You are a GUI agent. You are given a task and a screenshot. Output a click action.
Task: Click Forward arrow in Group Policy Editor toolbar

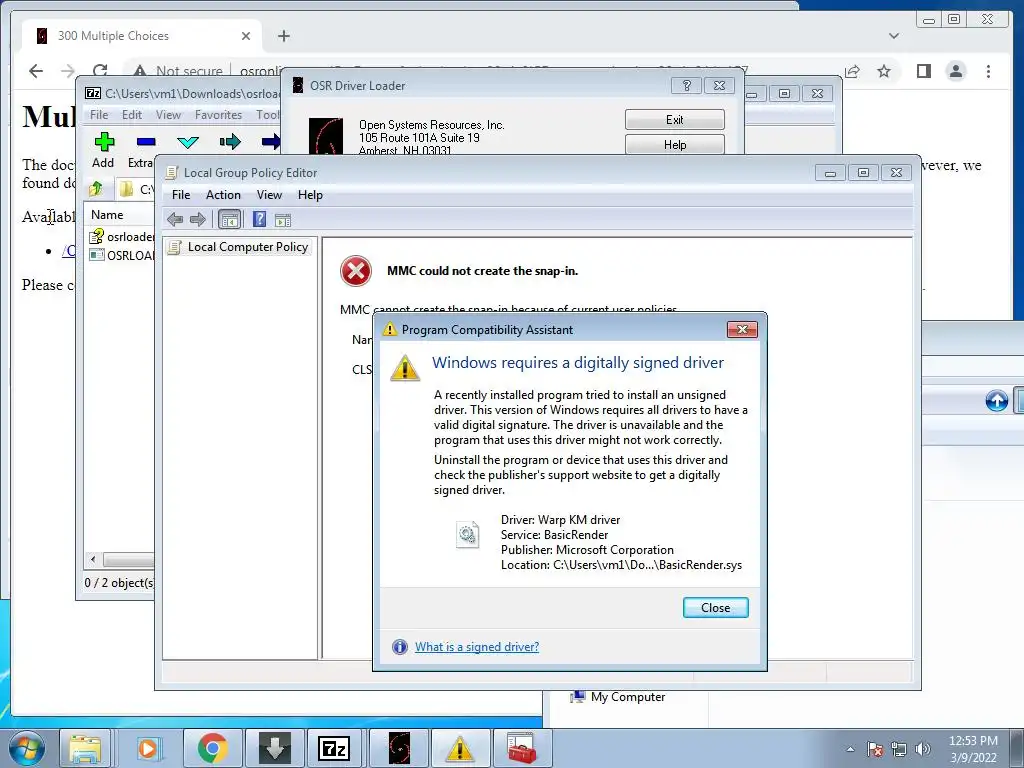pos(197,219)
